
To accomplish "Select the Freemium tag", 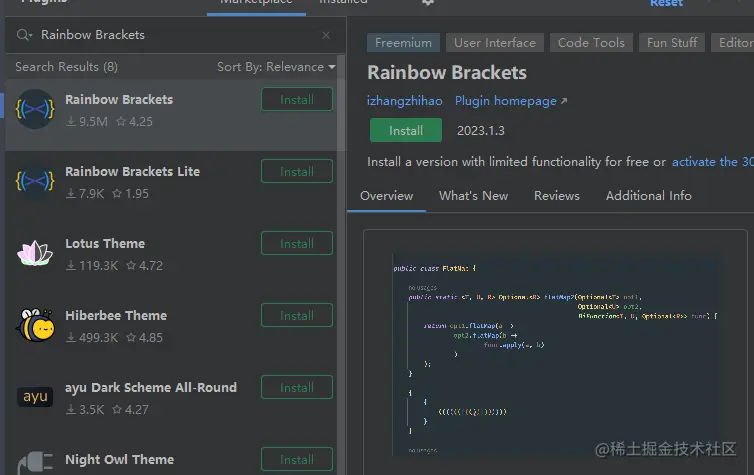I will pos(403,43).
